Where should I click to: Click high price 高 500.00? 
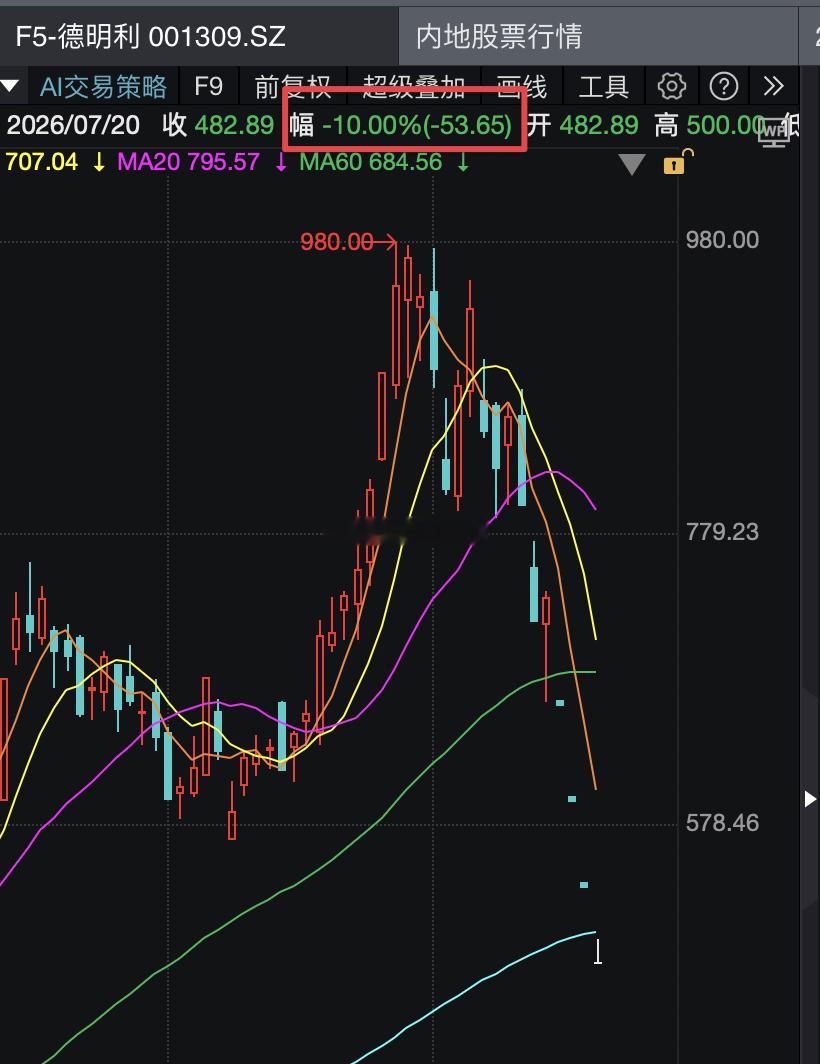tap(709, 125)
